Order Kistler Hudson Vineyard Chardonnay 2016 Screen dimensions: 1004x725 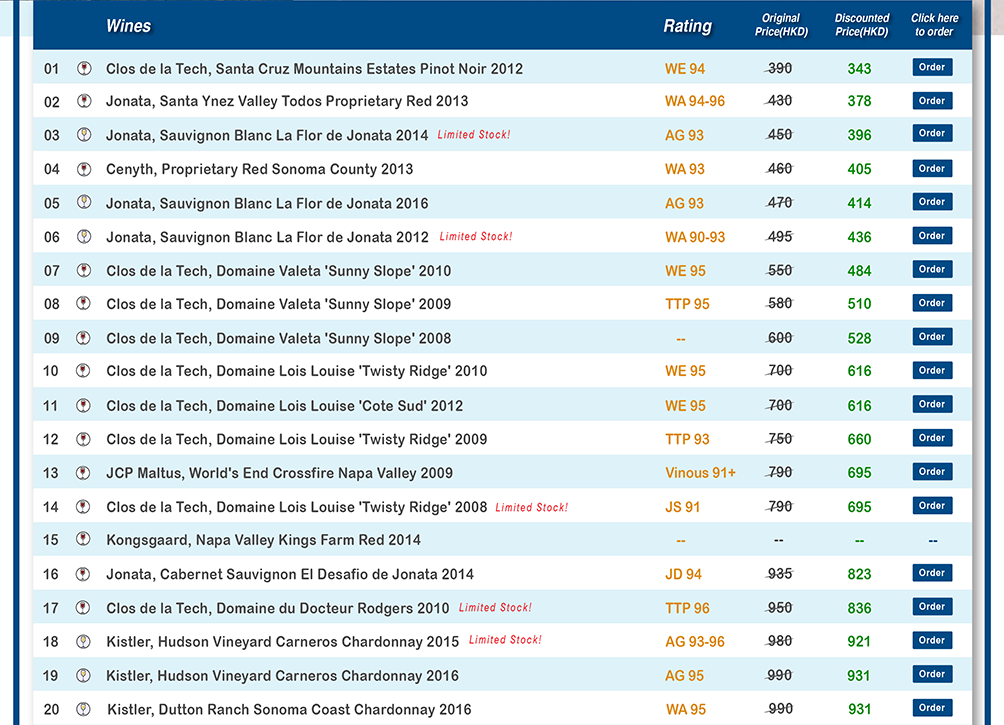pos(932,674)
